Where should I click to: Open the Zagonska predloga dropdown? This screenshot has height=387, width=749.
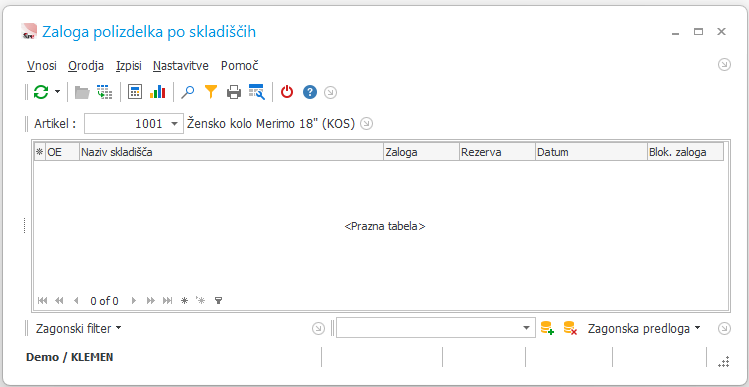click(x=644, y=329)
